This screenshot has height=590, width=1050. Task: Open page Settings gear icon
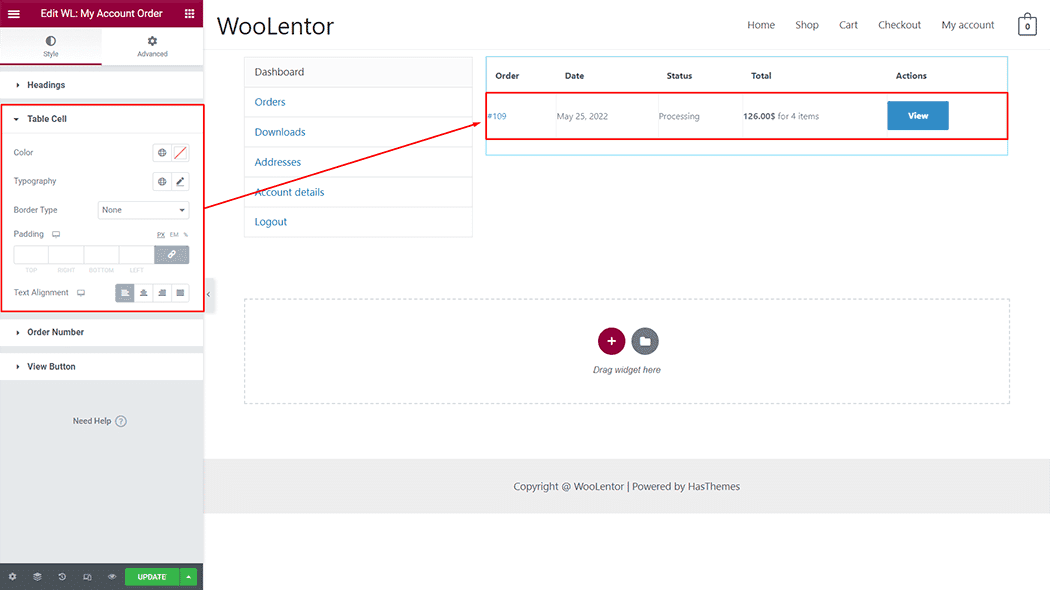tap(12, 577)
